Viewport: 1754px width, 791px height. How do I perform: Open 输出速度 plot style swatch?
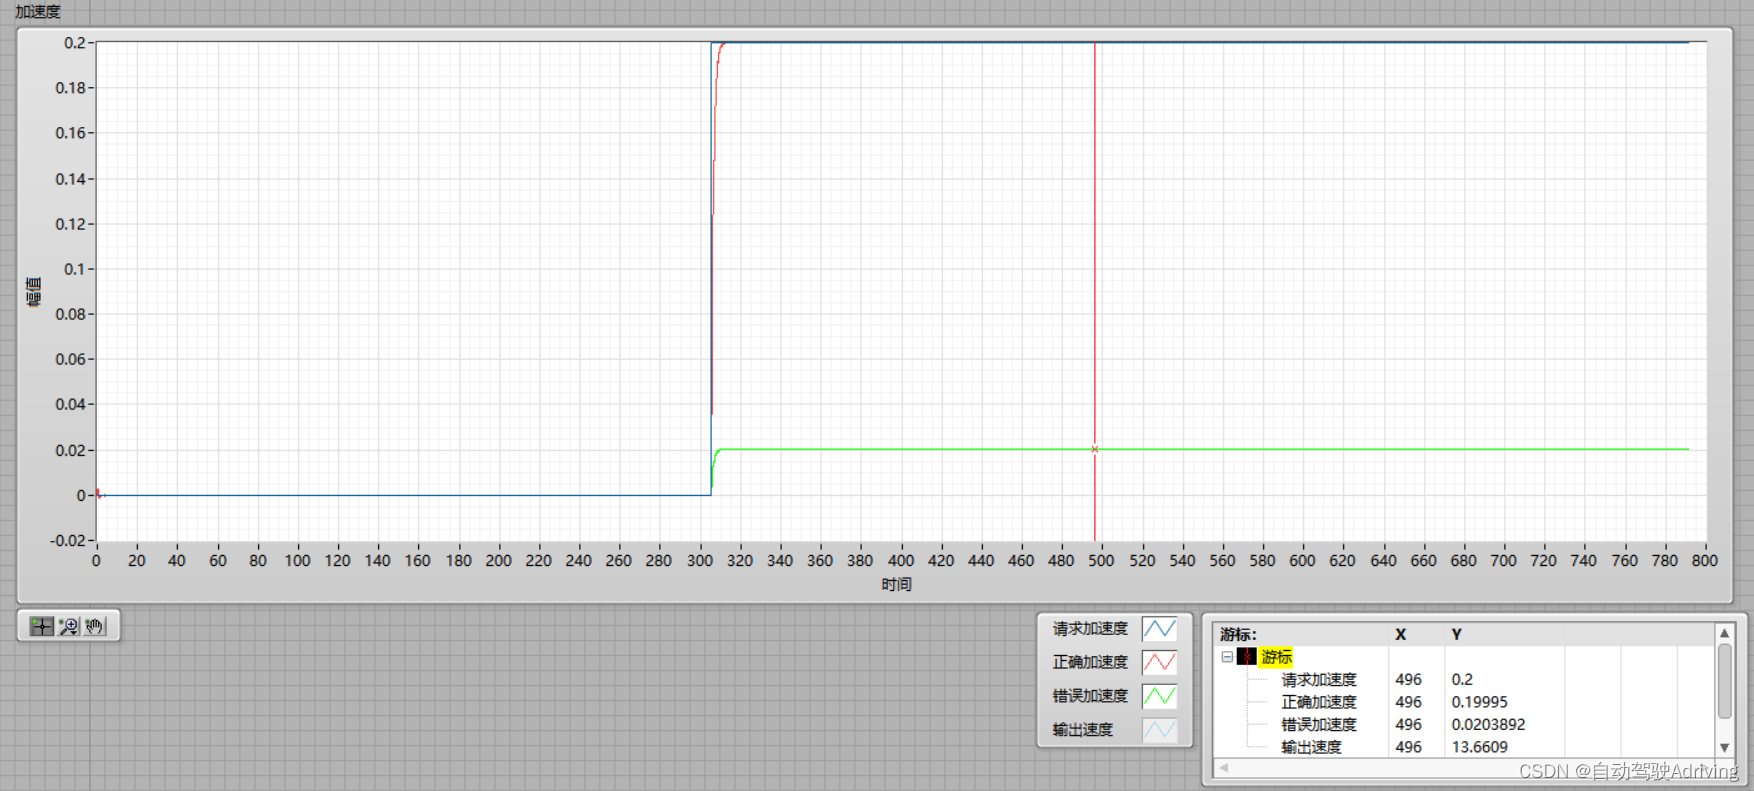(x=1159, y=730)
